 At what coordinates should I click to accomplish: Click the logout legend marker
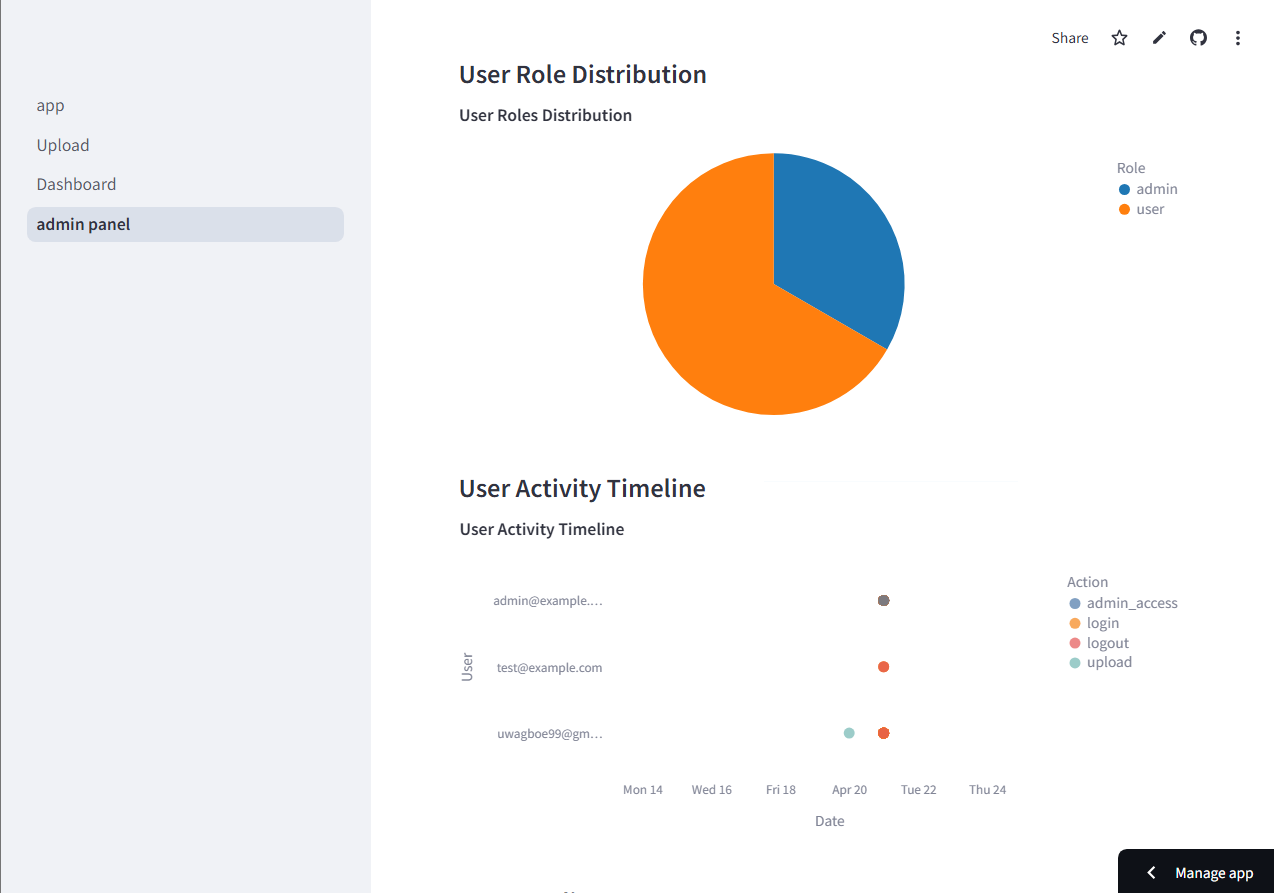(1074, 643)
